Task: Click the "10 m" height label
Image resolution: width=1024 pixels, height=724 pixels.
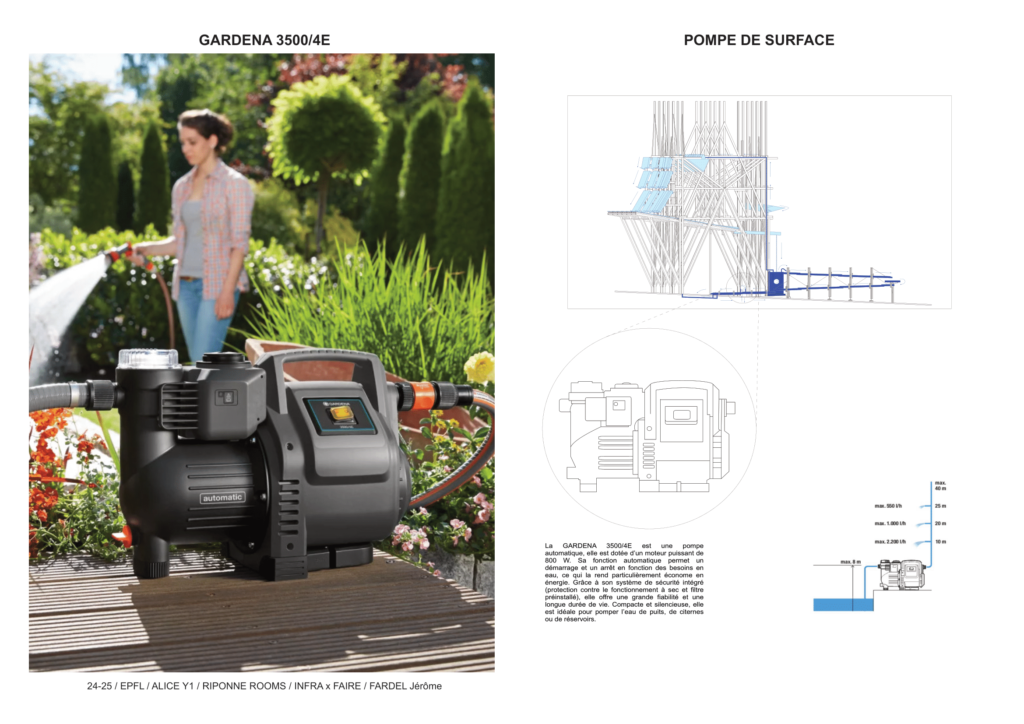Action: (940, 542)
